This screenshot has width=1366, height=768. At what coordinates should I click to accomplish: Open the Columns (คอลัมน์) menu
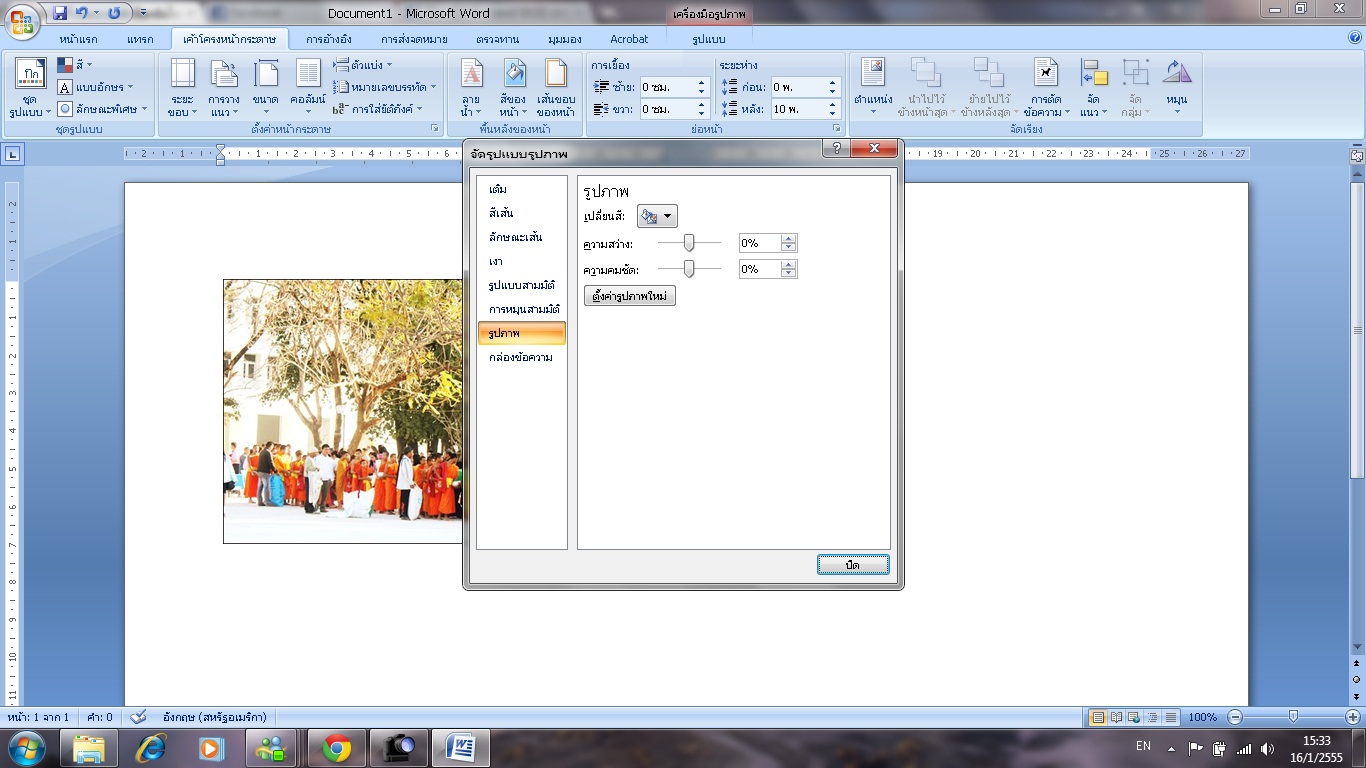click(308, 88)
